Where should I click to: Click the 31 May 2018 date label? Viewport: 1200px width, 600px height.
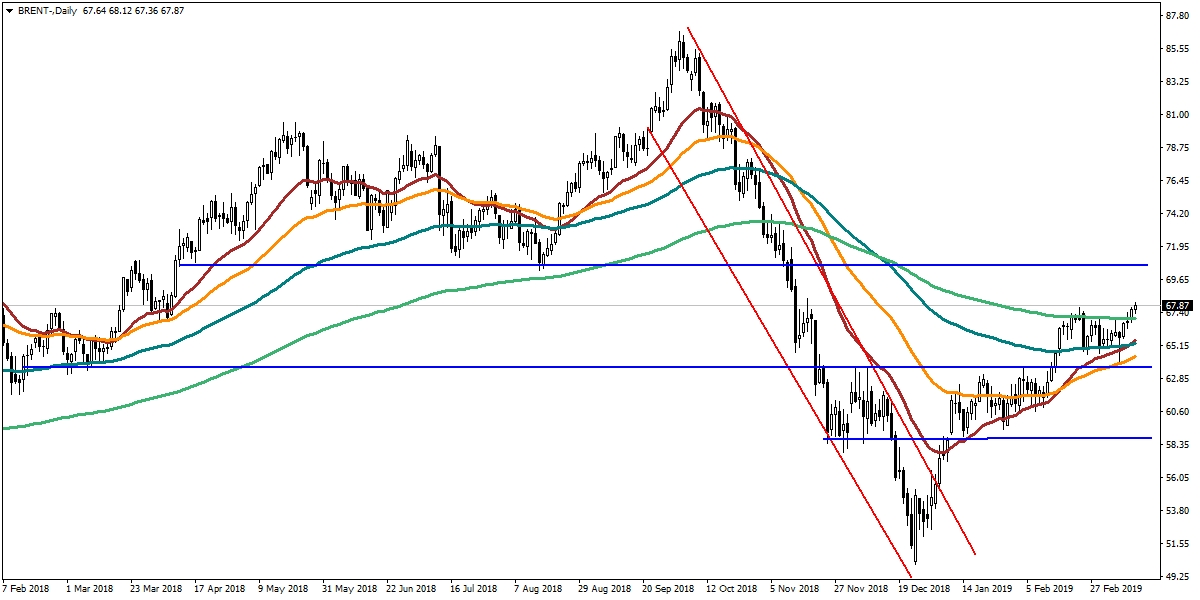click(x=348, y=590)
